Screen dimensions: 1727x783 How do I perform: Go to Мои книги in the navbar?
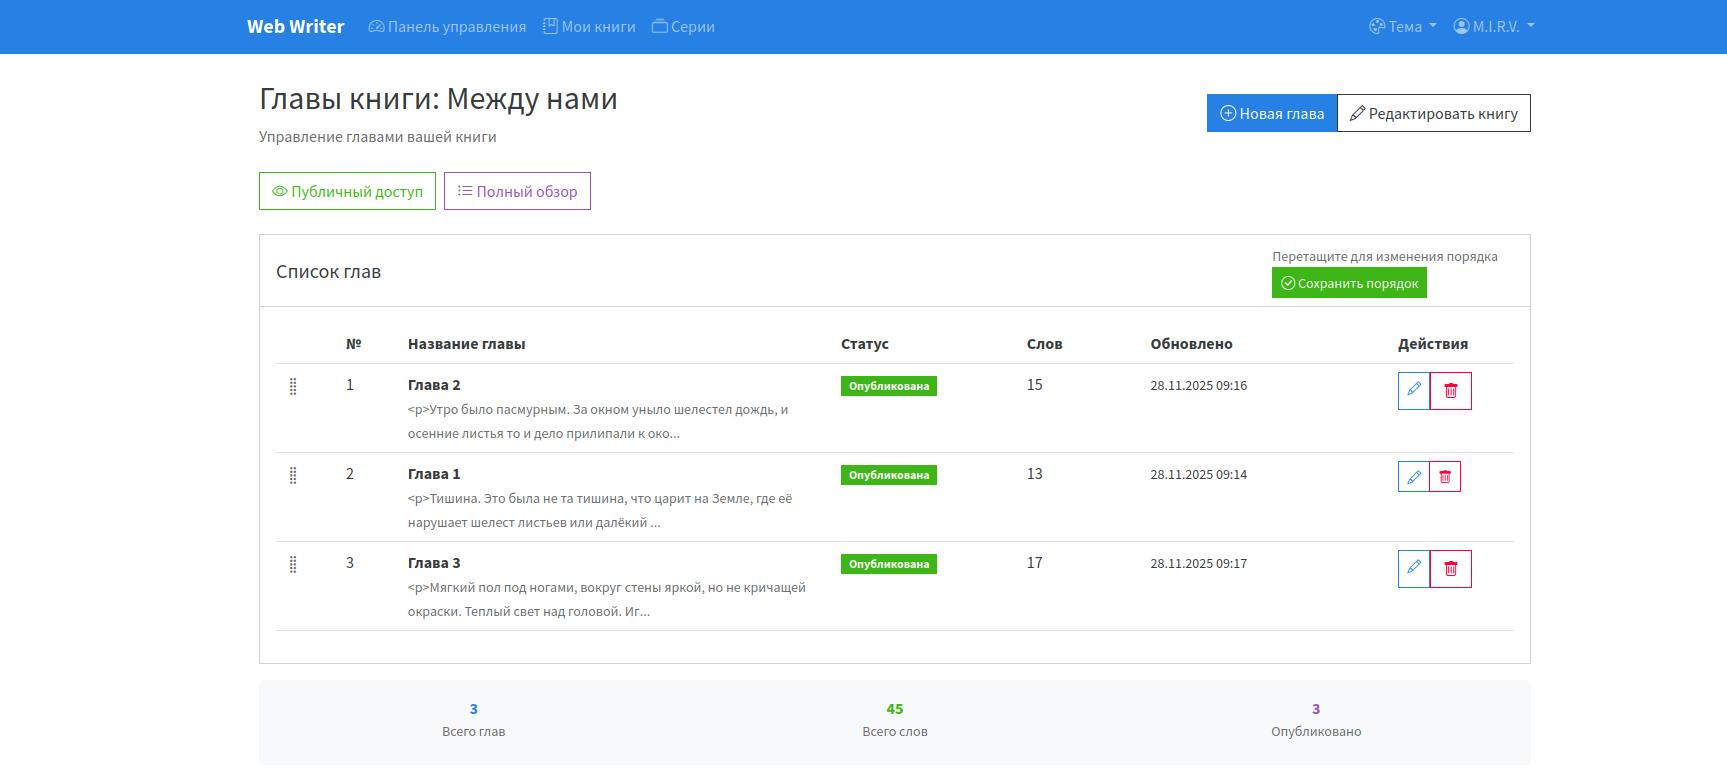coord(589,27)
